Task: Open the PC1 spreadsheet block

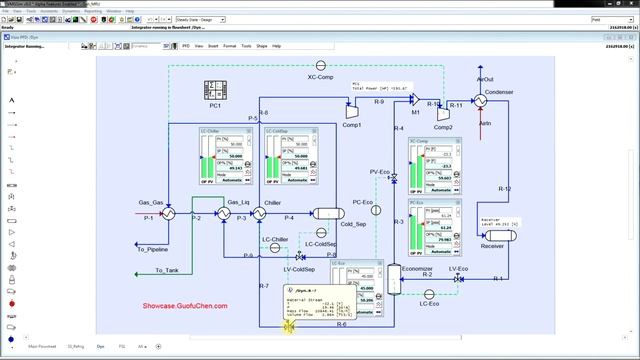Action: click(x=215, y=90)
